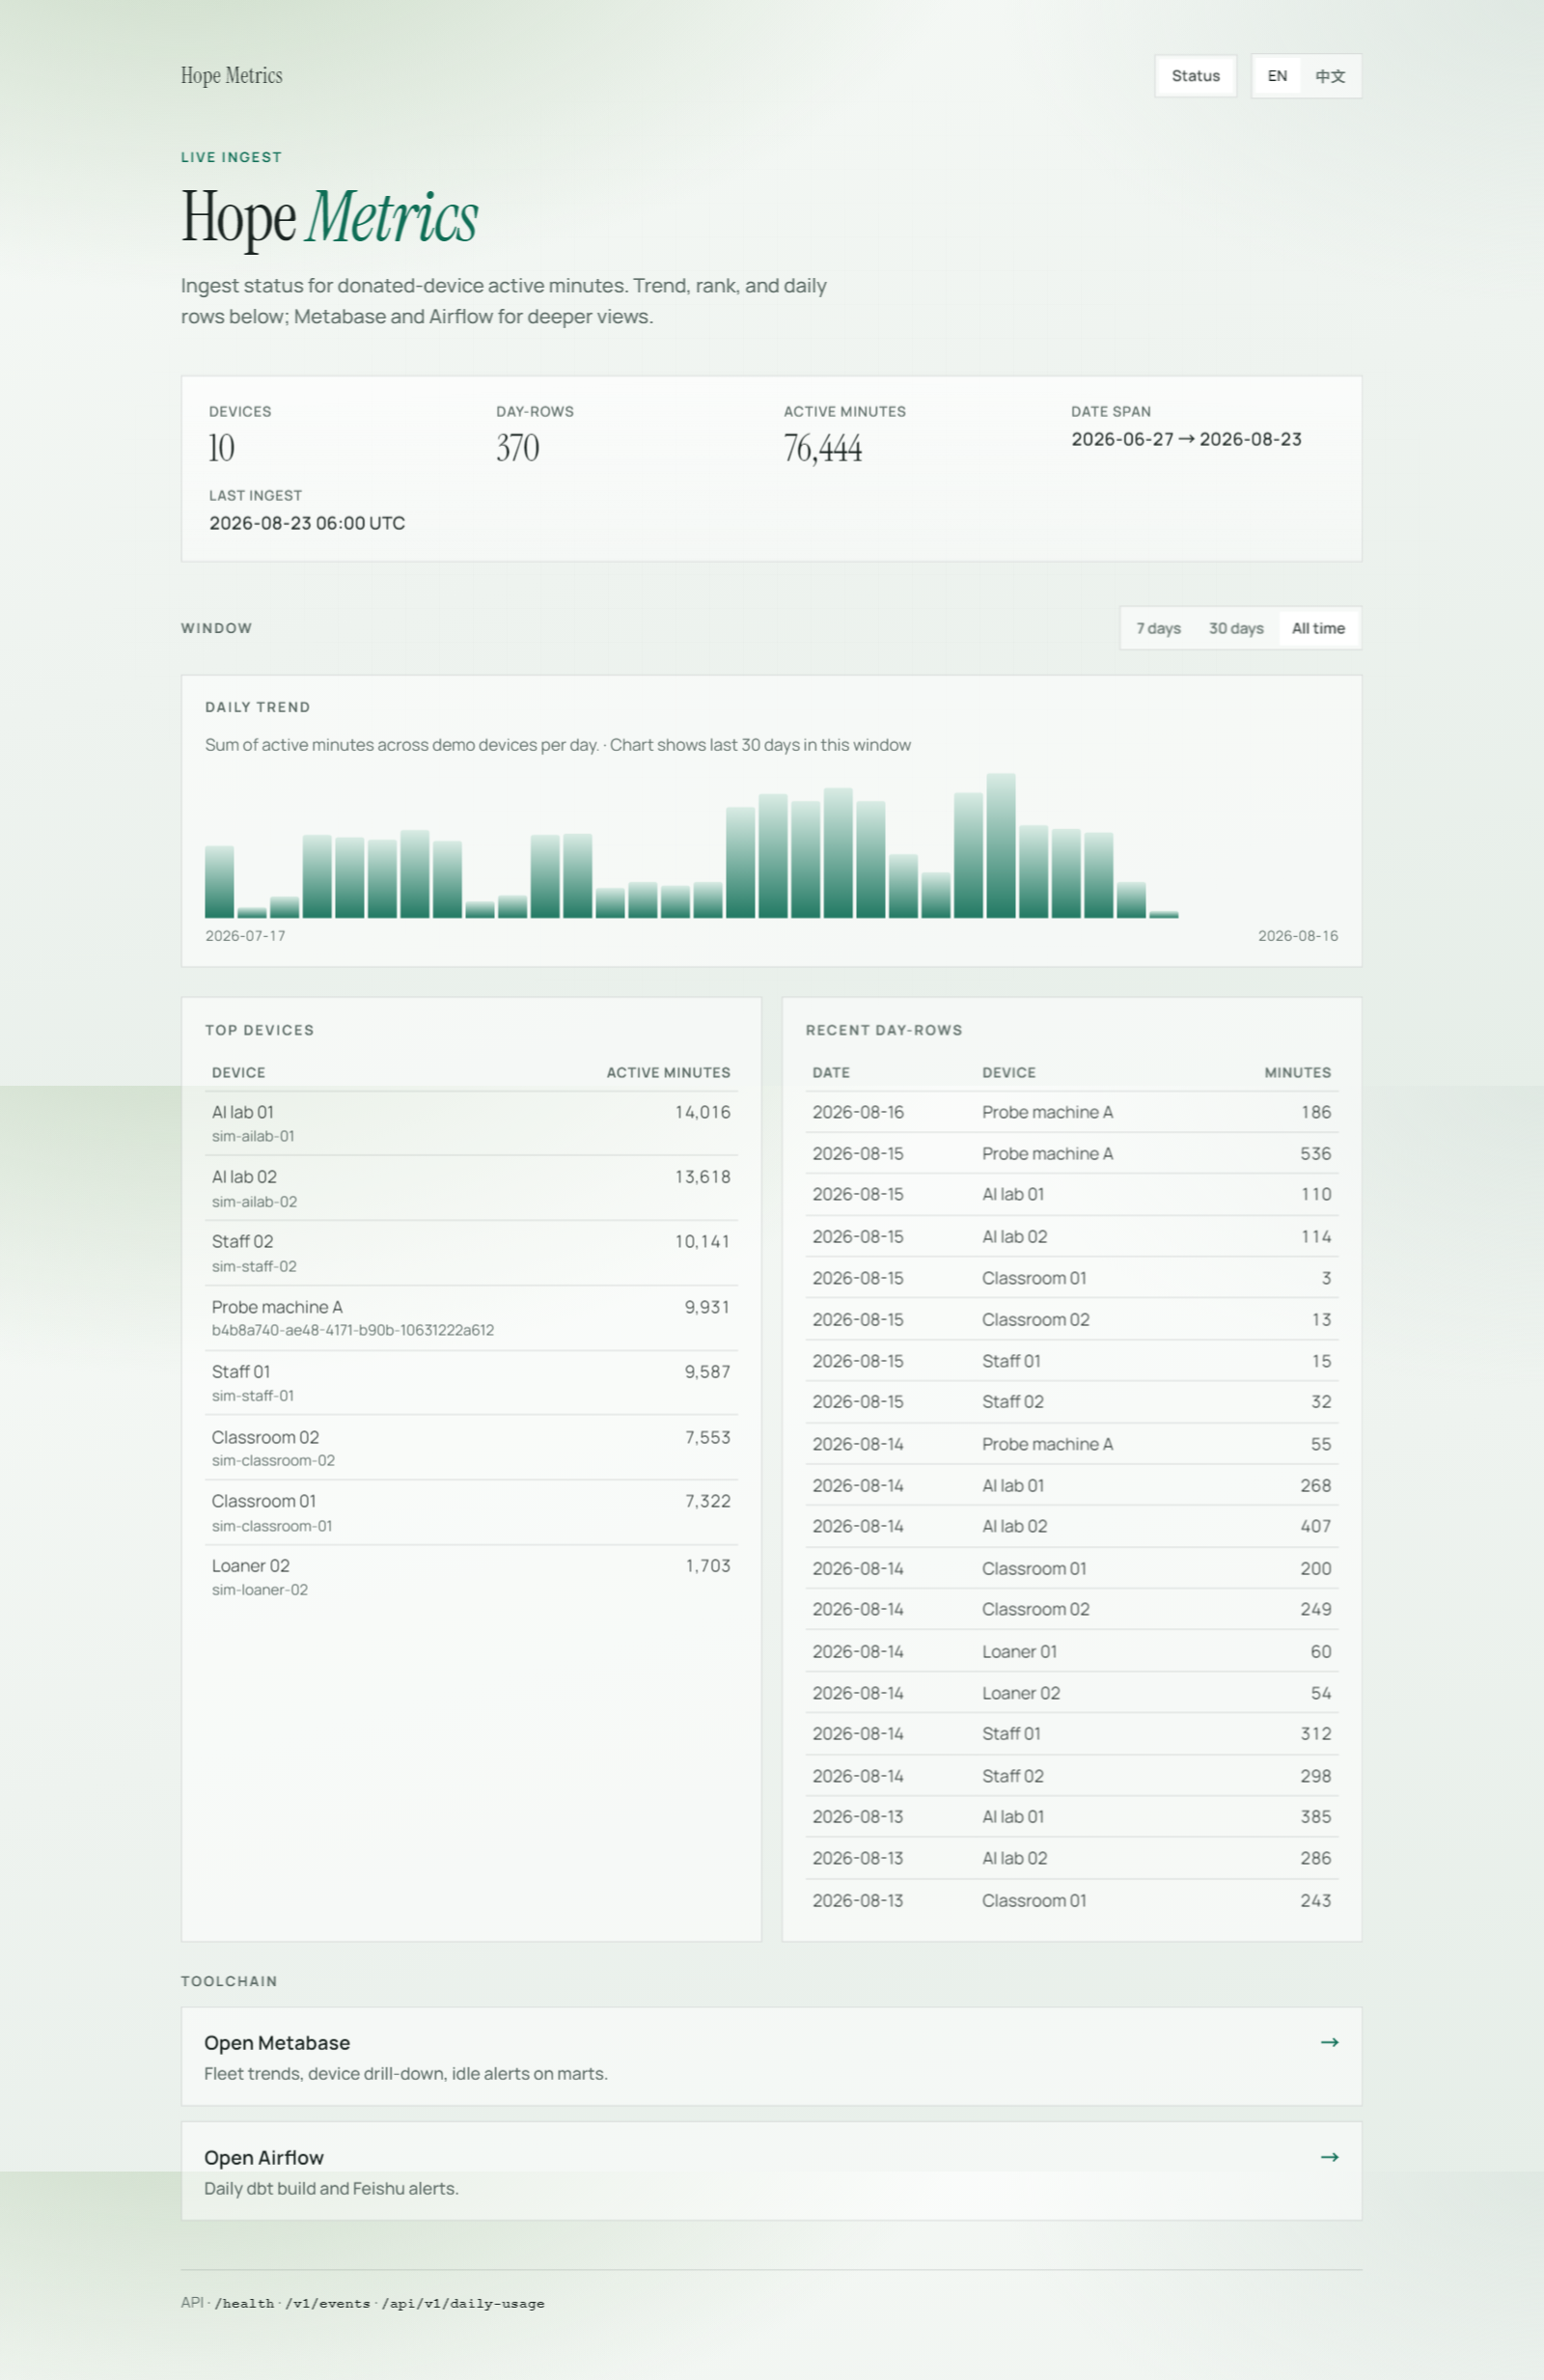Select Probe machine A in Top Devices
The height and width of the screenshot is (2380, 1544).
click(471, 1318)
